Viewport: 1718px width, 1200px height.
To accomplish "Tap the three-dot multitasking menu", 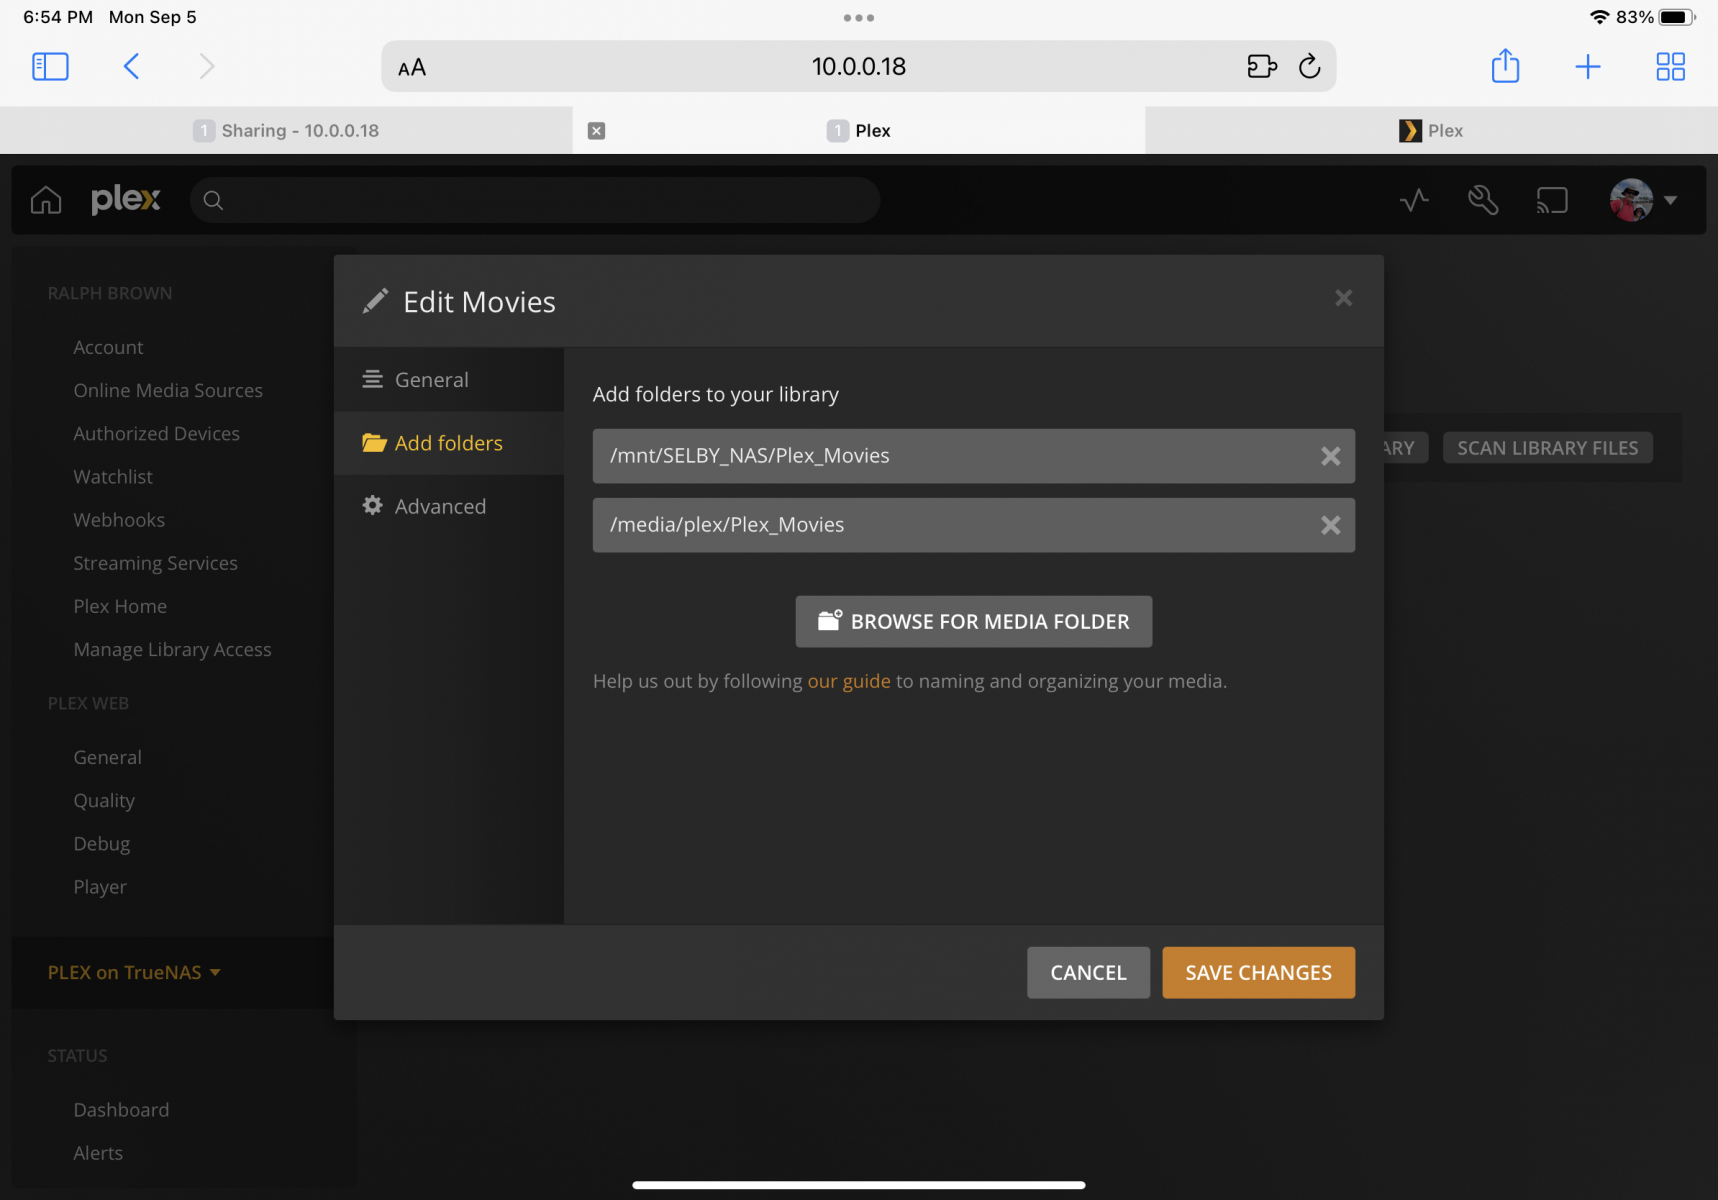I will [x=859, y=18].
